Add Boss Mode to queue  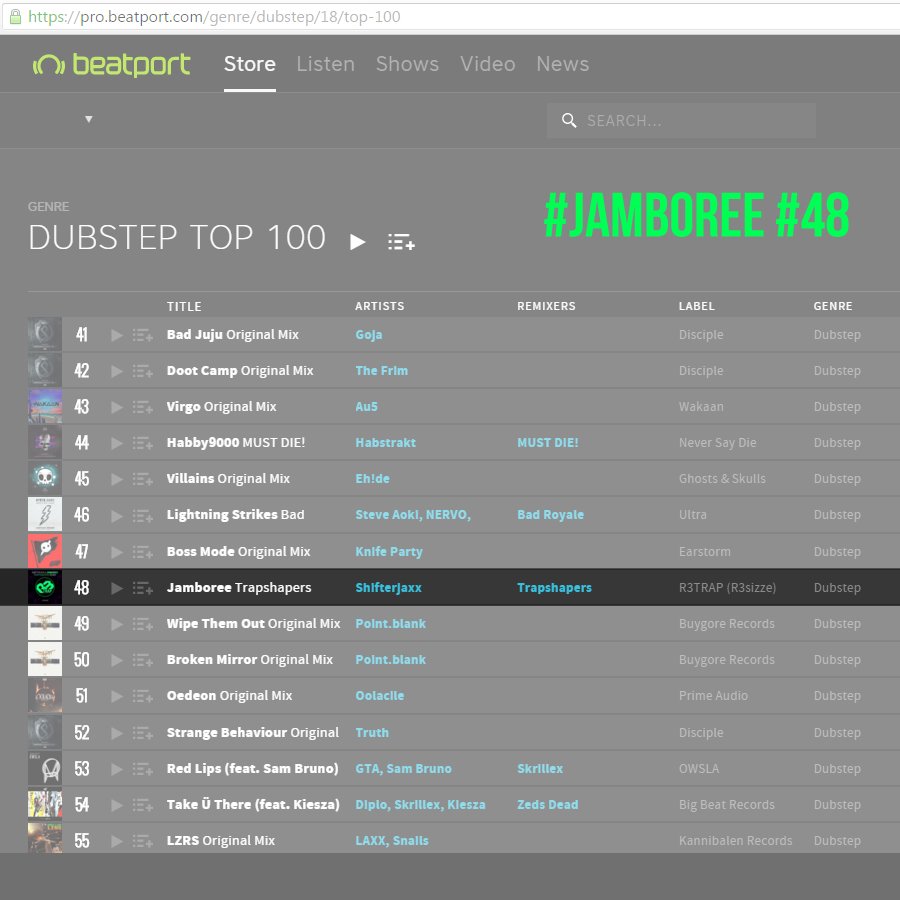[142, 552]
